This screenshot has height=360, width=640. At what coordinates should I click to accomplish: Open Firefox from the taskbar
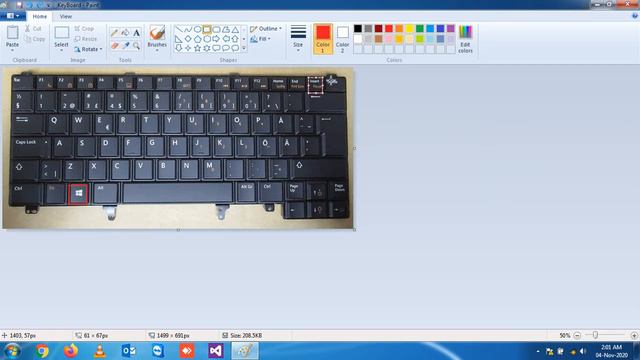coord(71,351)
